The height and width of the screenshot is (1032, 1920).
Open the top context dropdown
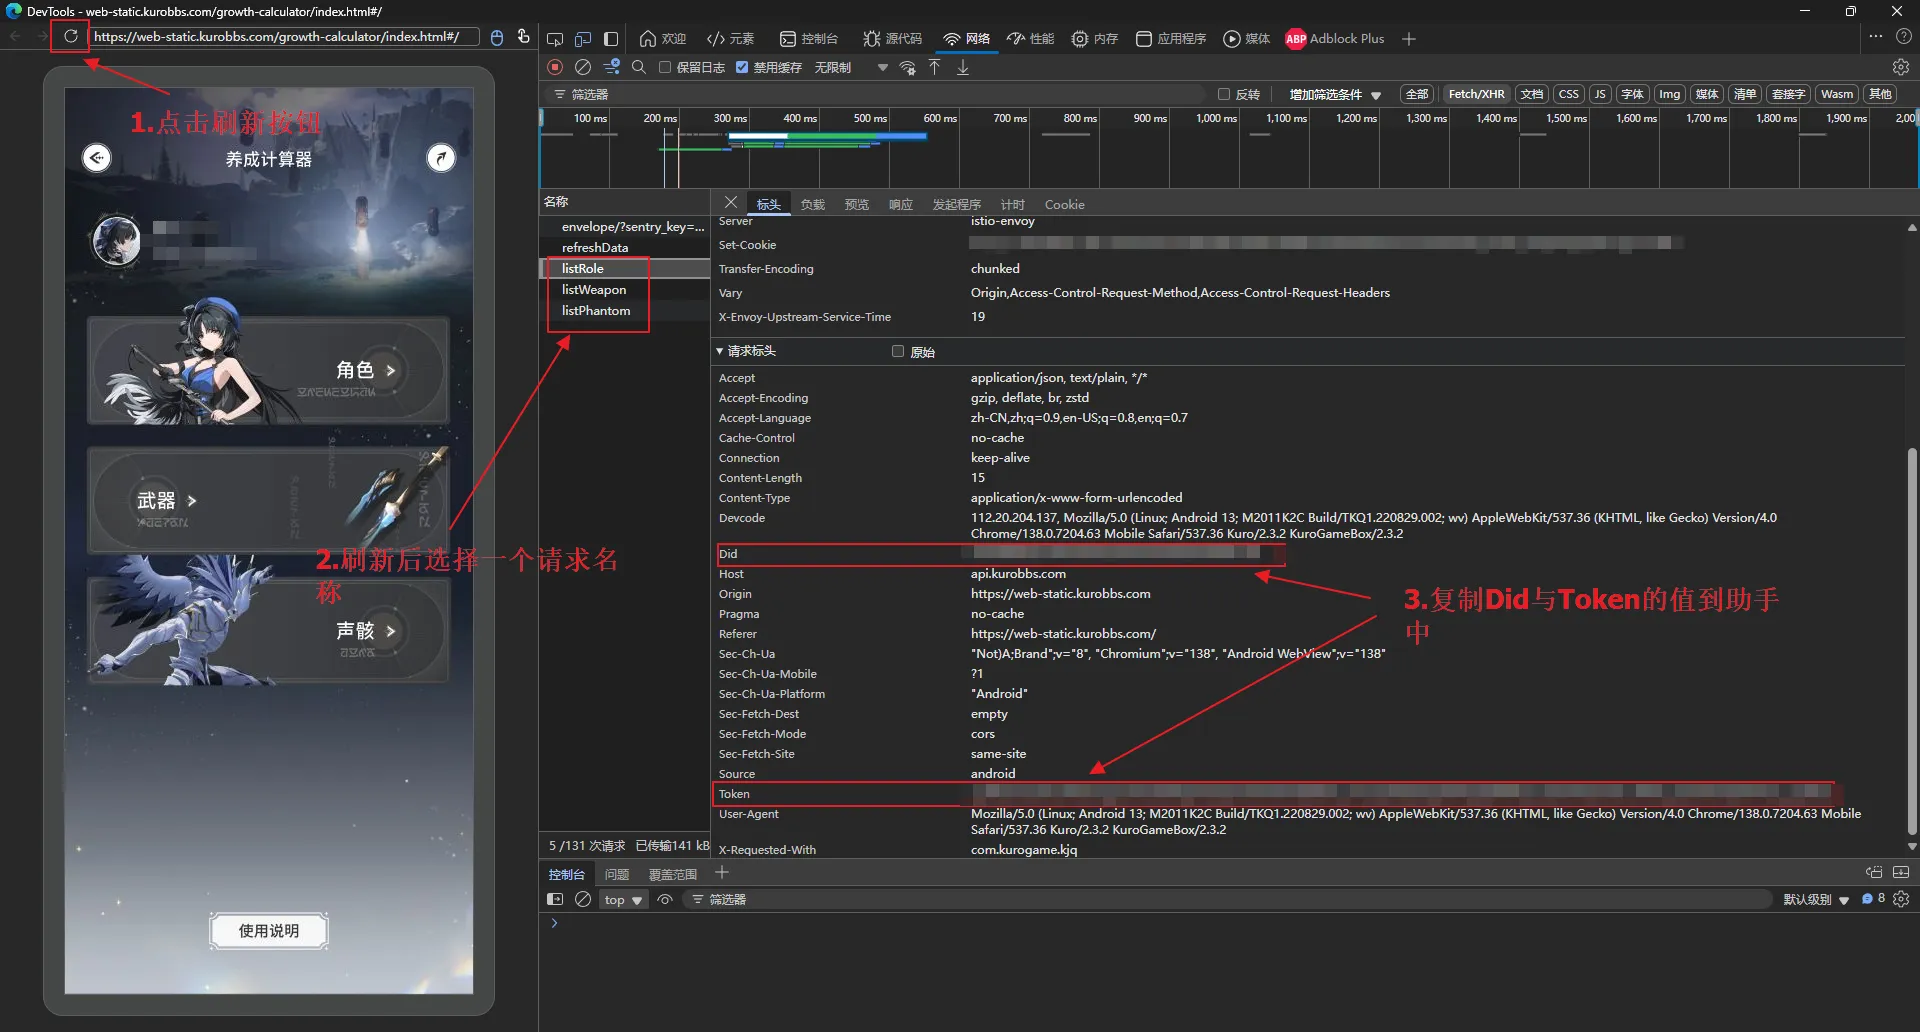point(623,899)
